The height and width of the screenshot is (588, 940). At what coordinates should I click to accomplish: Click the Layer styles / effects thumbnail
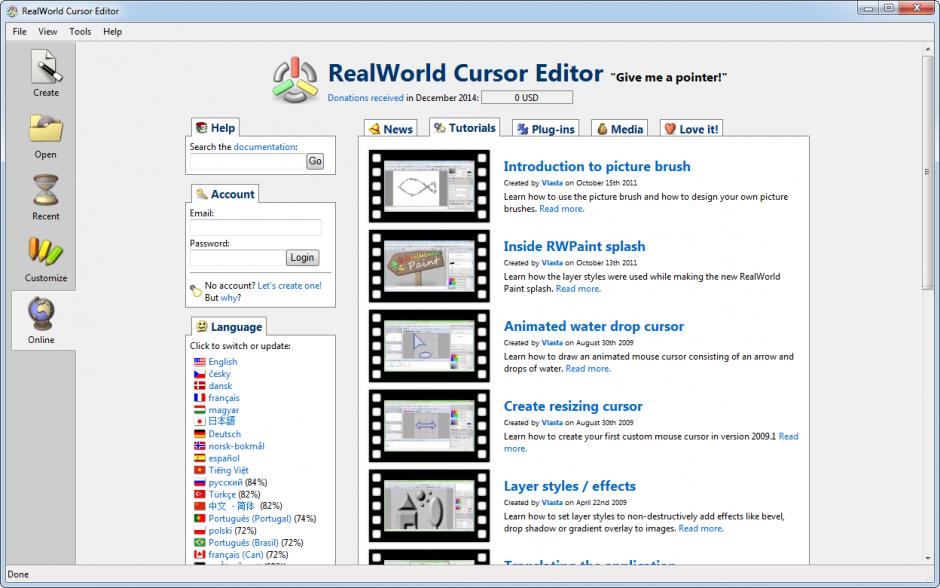click(429, 506)
